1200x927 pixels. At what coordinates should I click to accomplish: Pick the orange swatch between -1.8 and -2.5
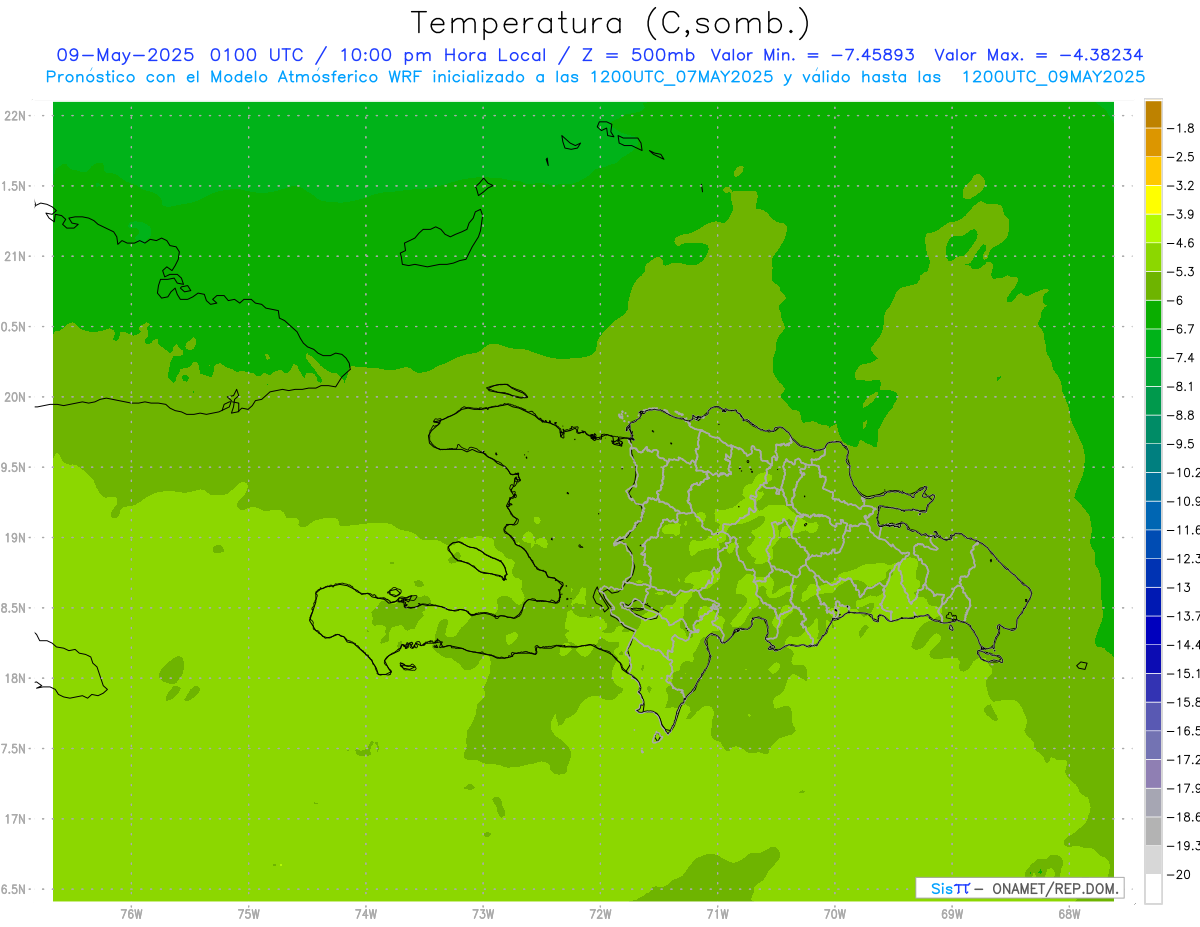pos(1153,143)
